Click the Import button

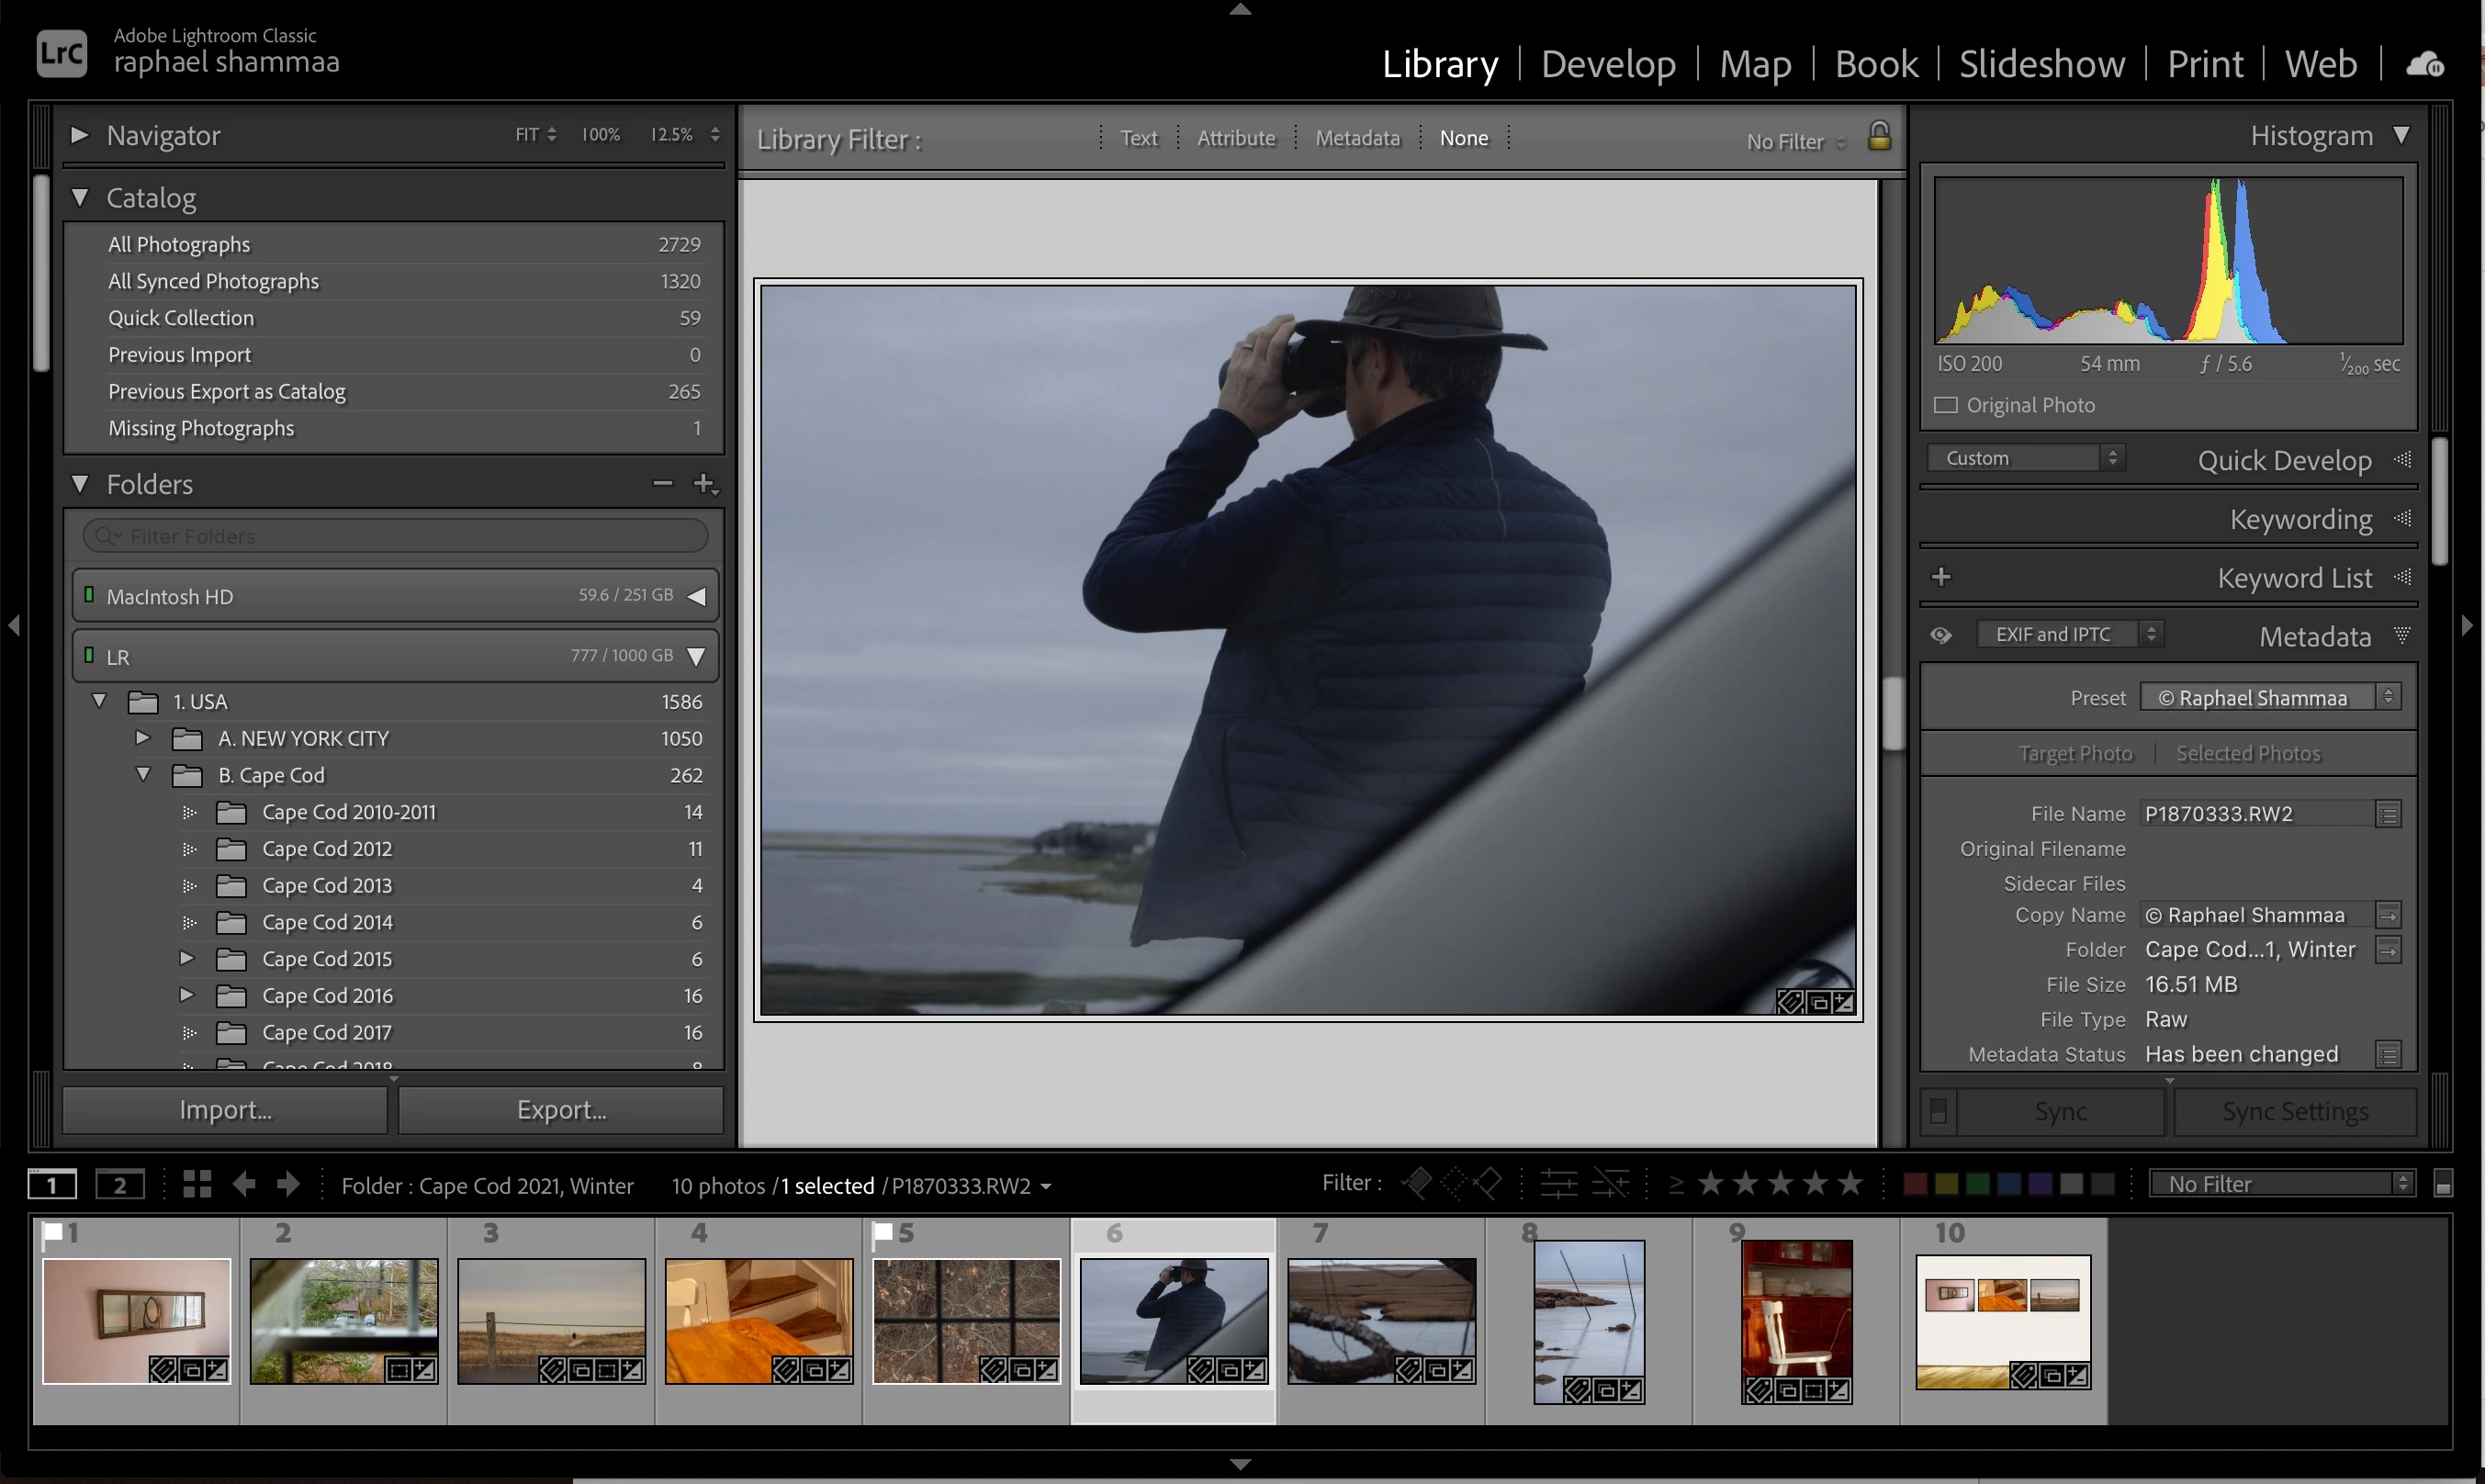pyautogui.click(x=225, y=1110)
